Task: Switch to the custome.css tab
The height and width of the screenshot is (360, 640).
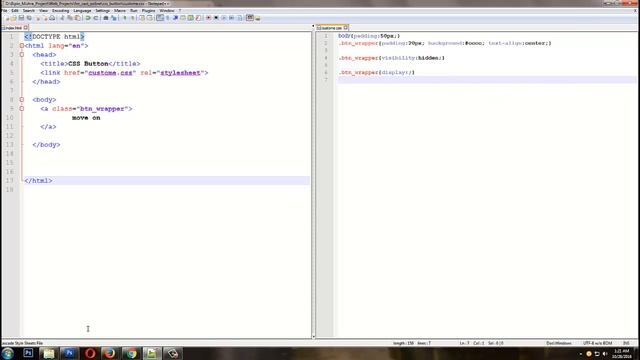Action: [x=332, y=28]
